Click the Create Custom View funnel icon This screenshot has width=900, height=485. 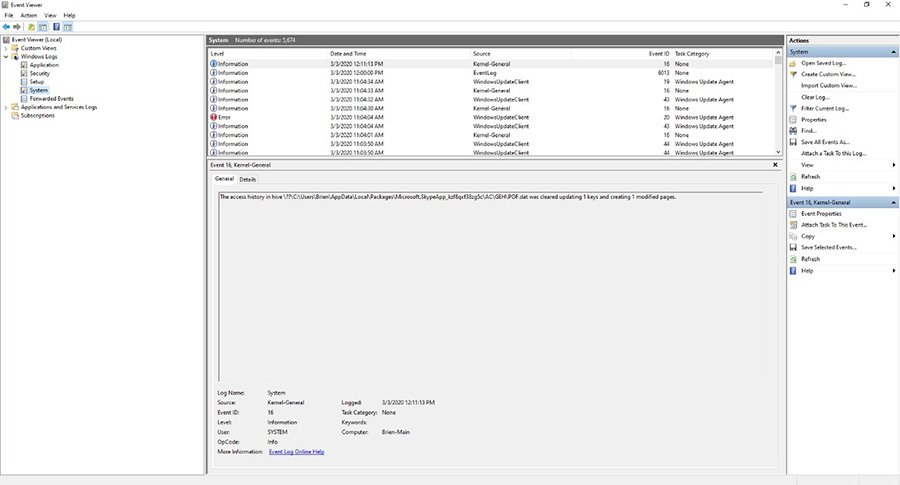(793, 74)
